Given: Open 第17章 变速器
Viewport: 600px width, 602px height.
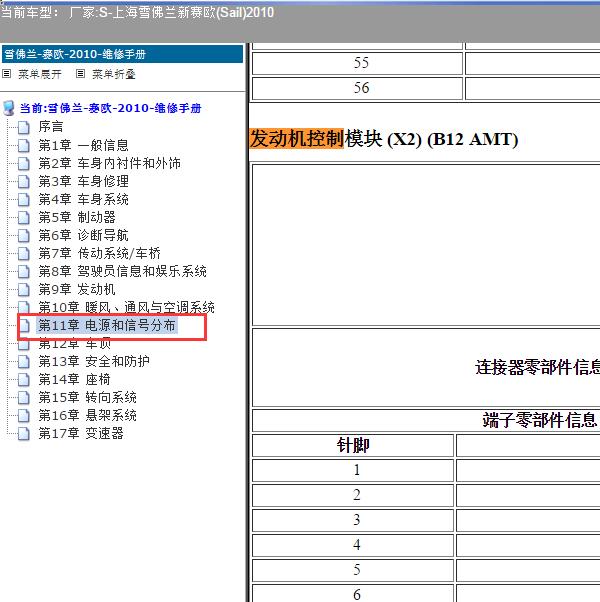Looking at the screenshot, I should tap(81, 433).
